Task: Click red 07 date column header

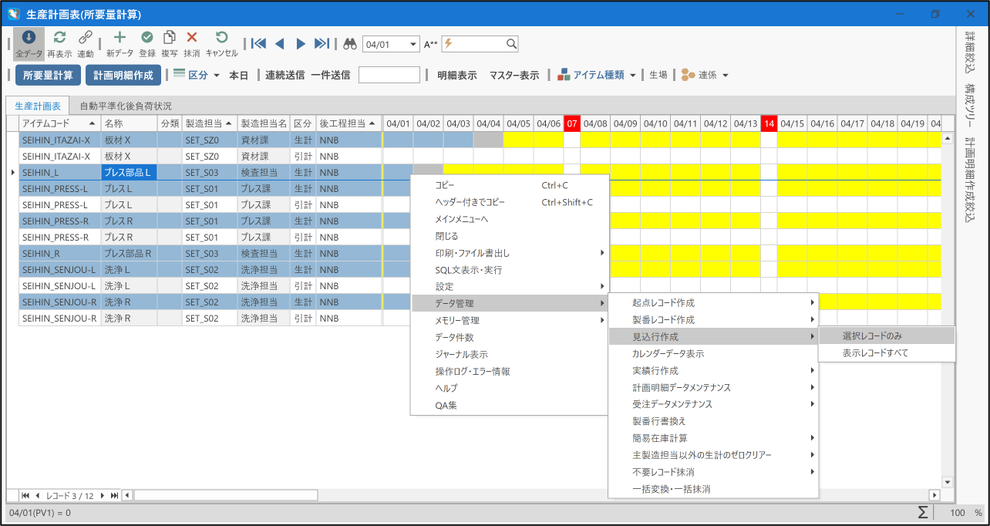Action: pyautogui.click(x=571, y=123)
